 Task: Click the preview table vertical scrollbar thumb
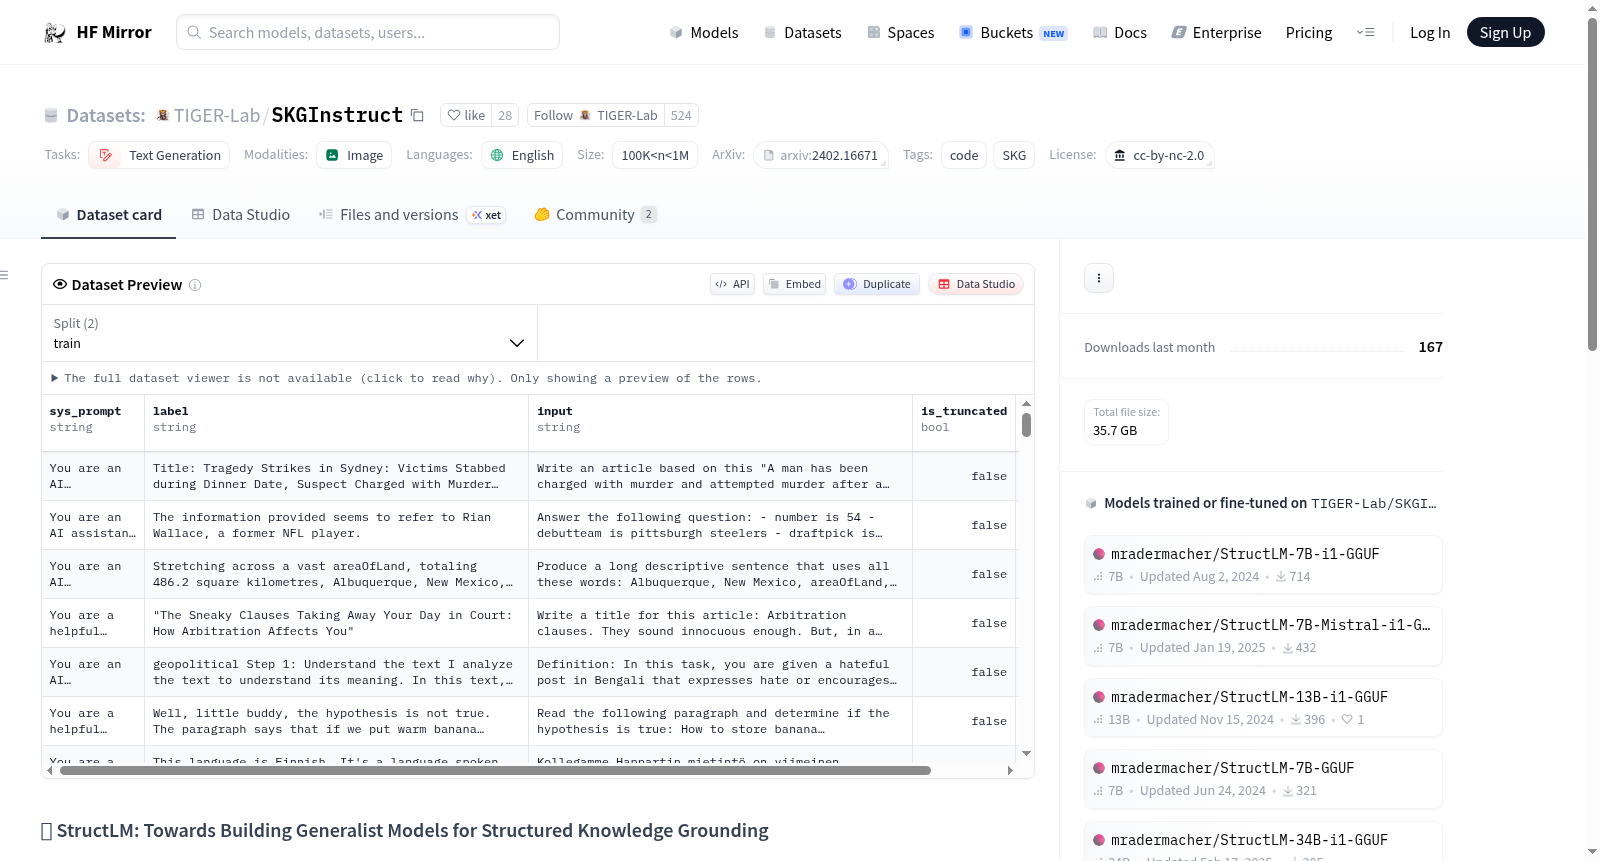(1026, 424)
